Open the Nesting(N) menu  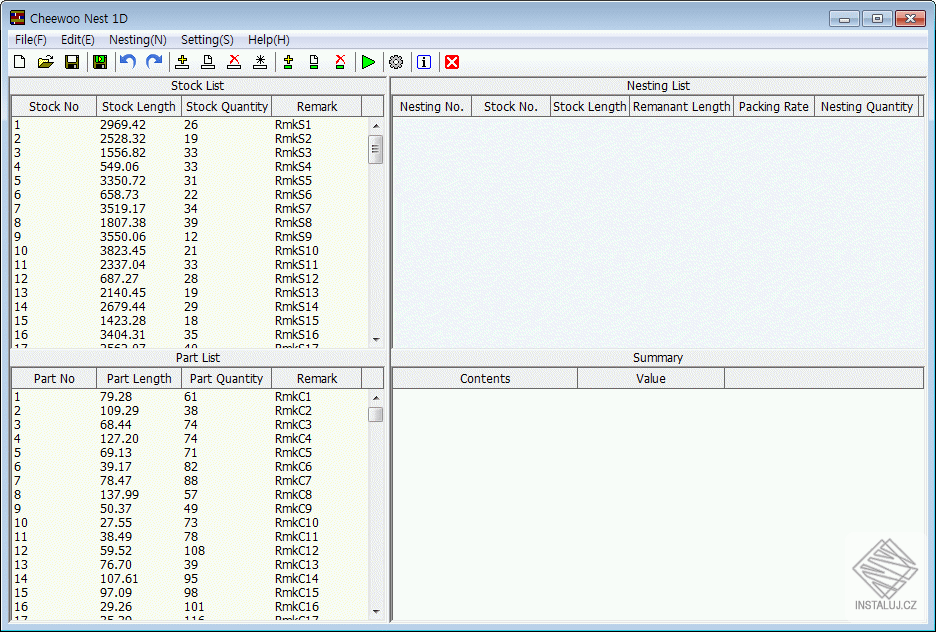coord(138,40)
